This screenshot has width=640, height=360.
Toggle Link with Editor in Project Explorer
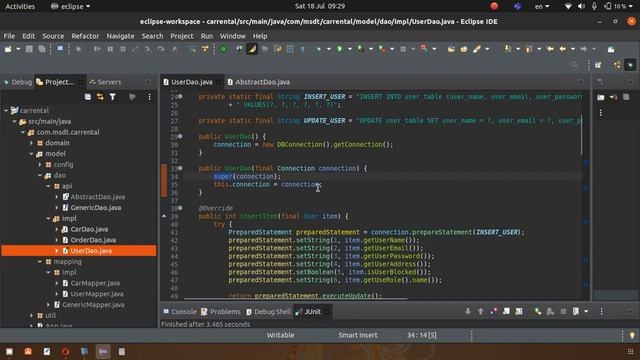point(100,97)
